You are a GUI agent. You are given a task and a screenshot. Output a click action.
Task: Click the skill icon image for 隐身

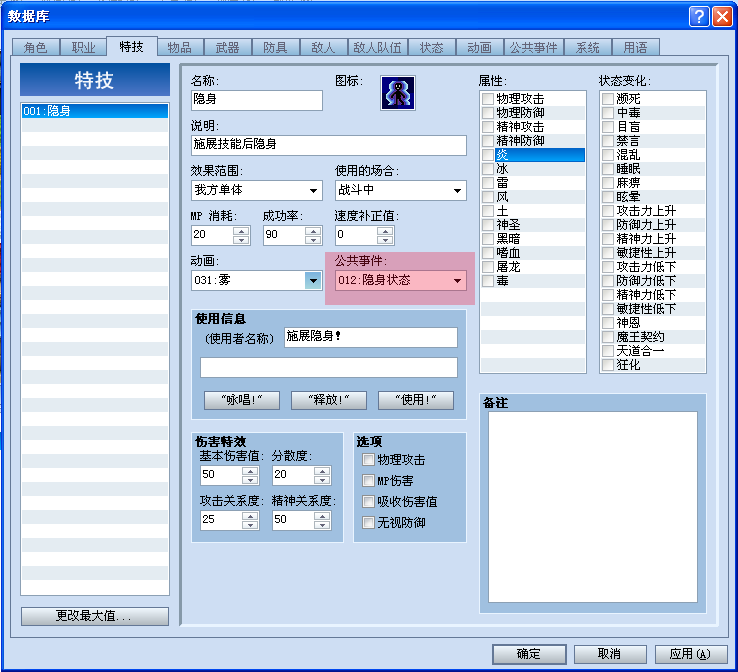point(398,93)
